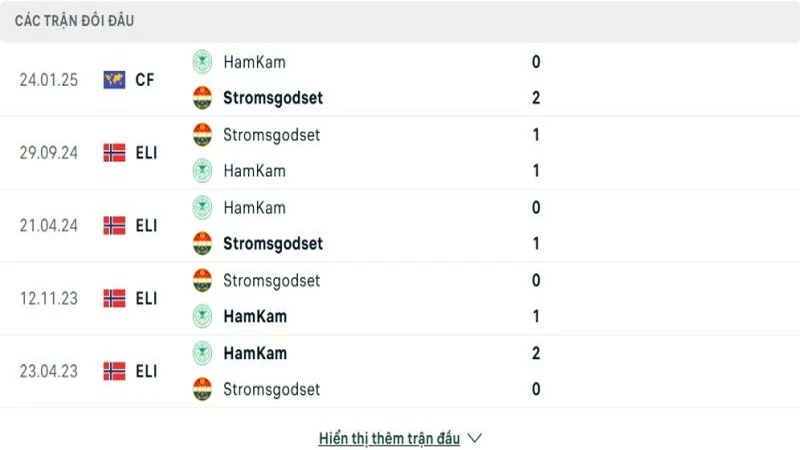This screenshot has height=450, width=800.
Task: Click HamKam crest in 24.01.25 match
Action: point(203,62)
